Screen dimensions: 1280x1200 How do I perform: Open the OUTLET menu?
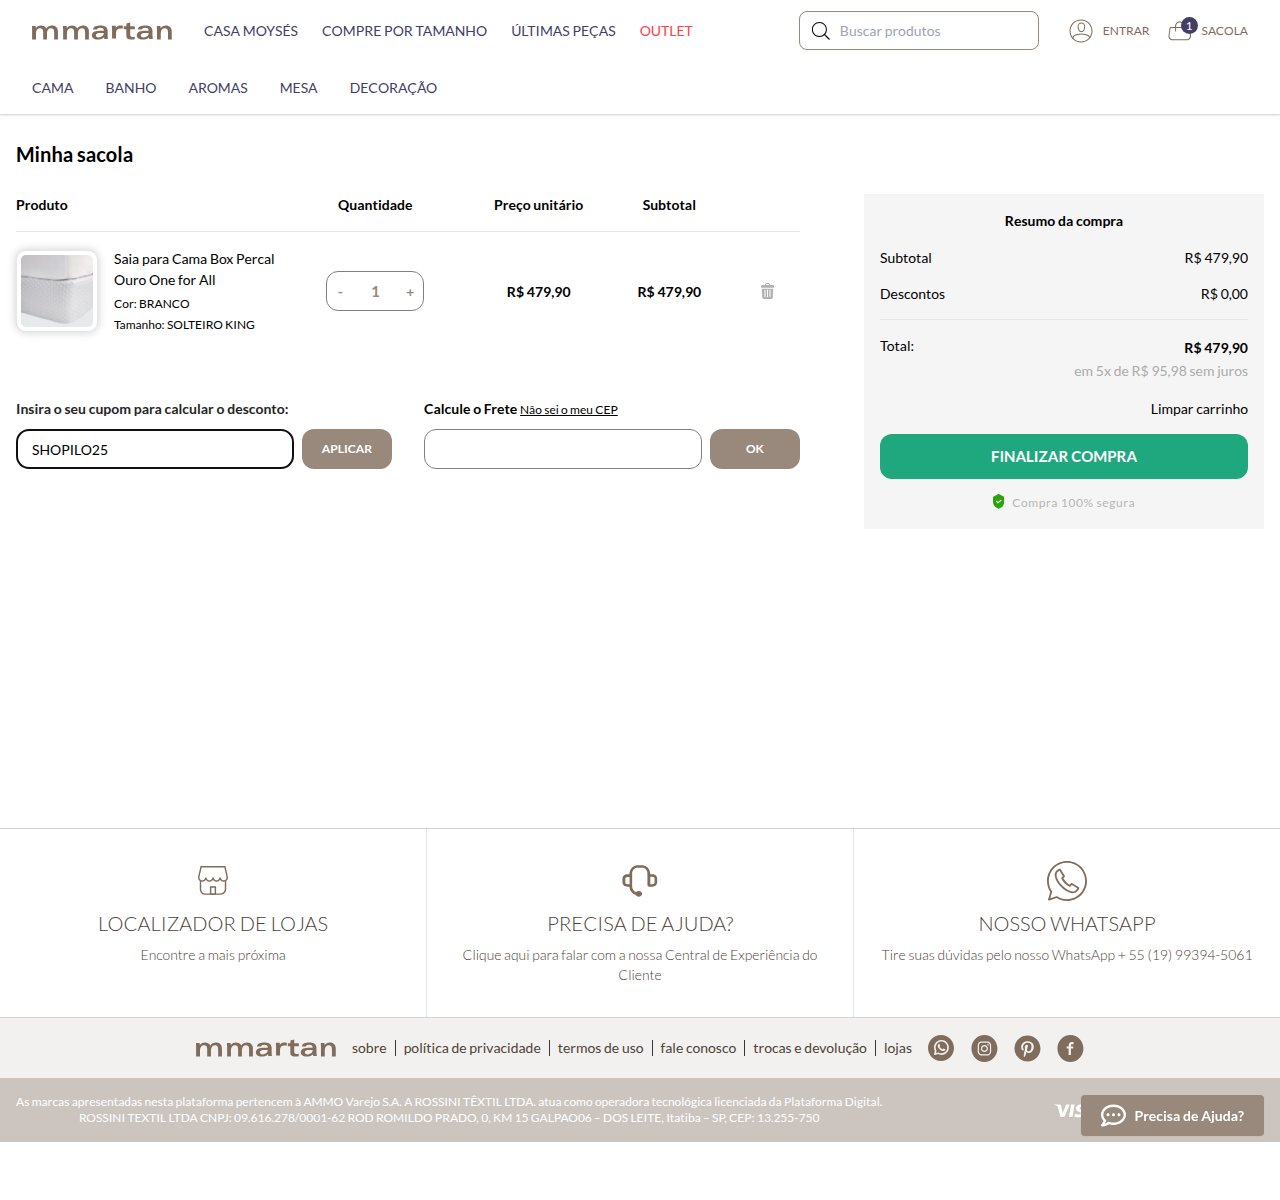tap(666, 31)
